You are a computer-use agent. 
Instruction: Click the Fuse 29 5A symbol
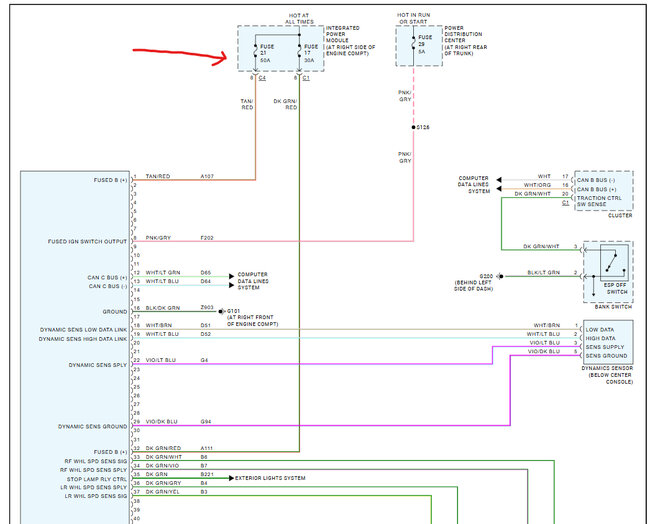[413, 43]
